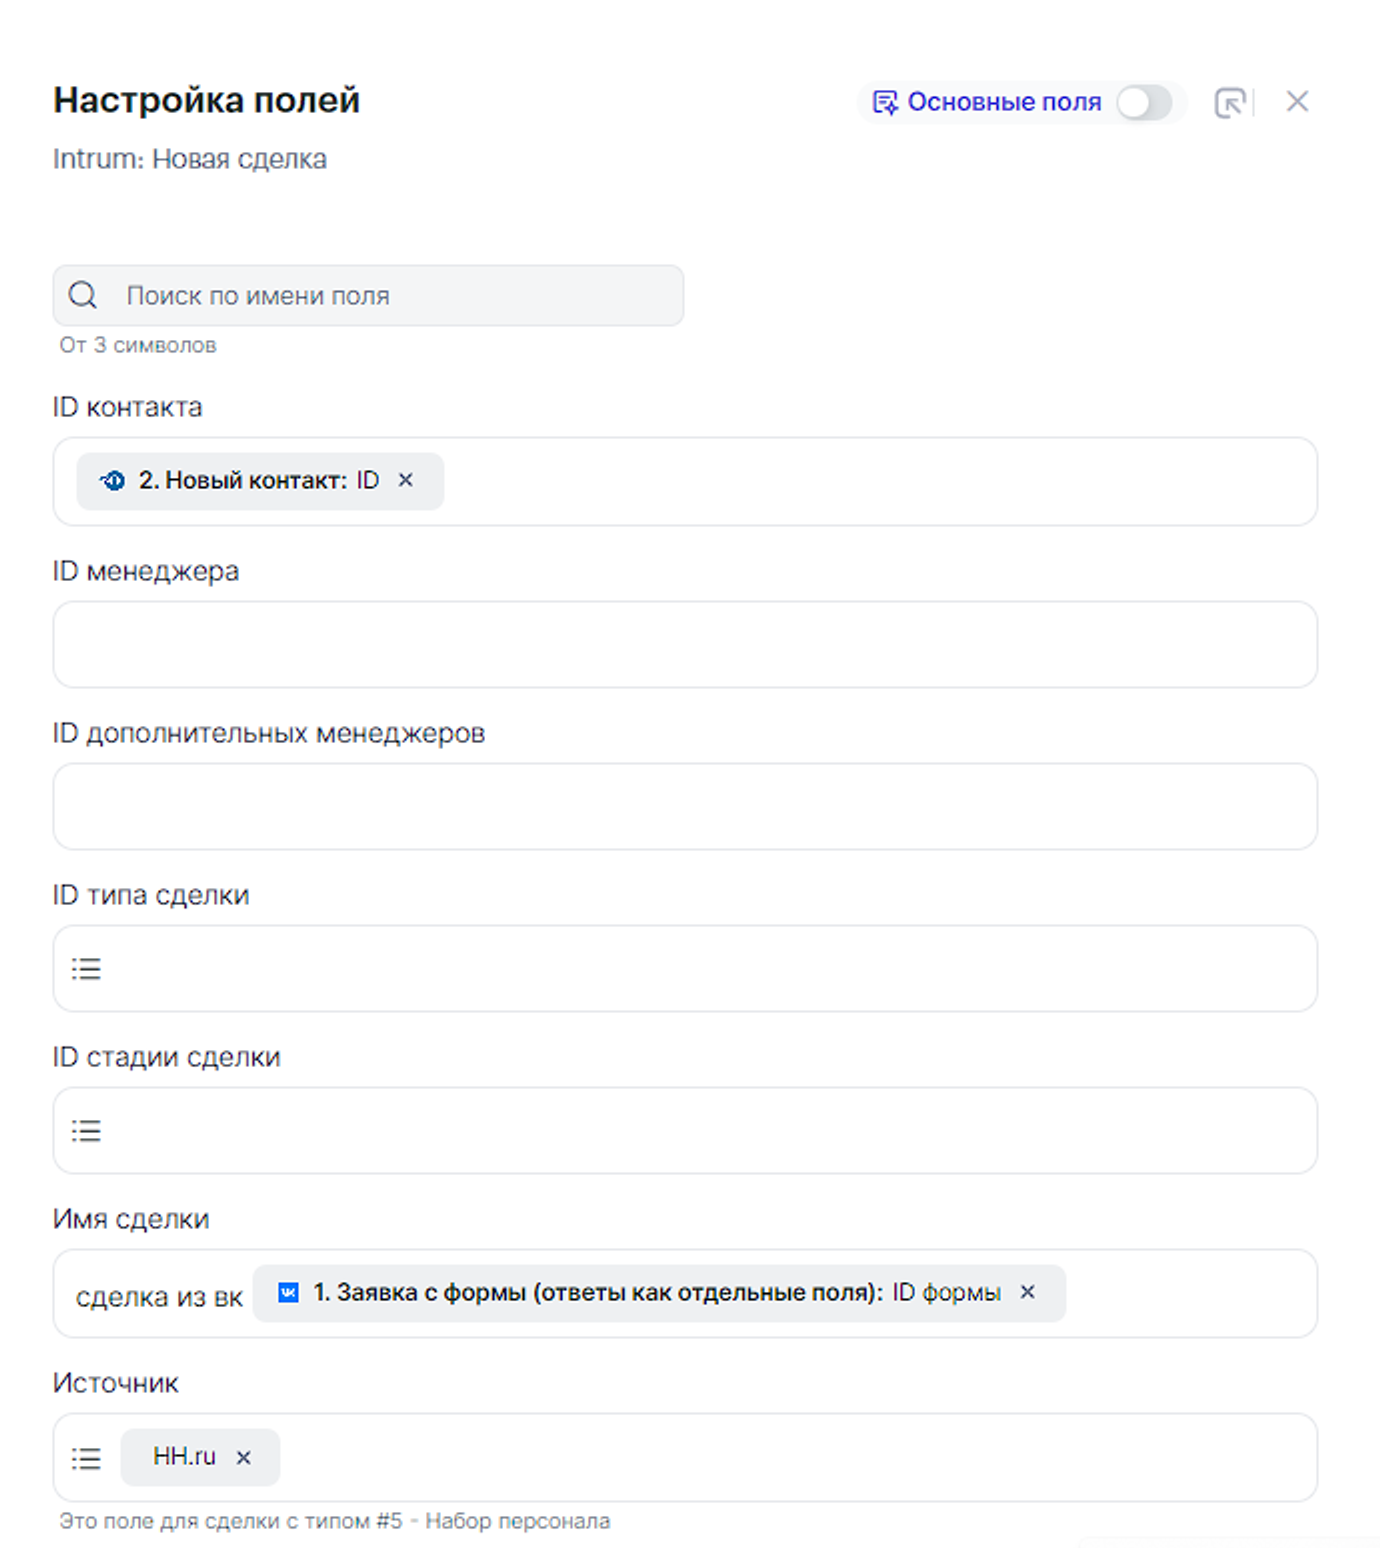This screenshot has width=1380, height=1548.
Task: Click the search magnifier icon
Action: [x=83, y=295]
